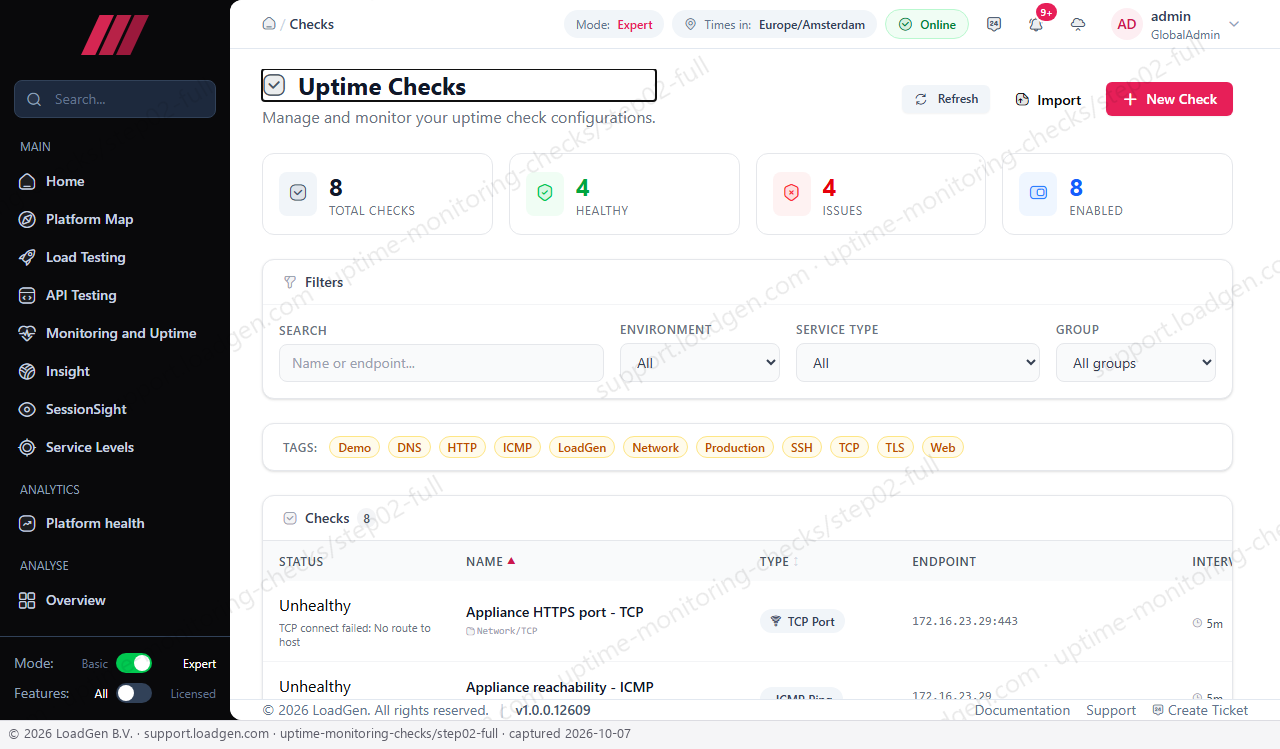This screenshot has height=749, width=1280.
Task: Click the home breadcrumb icon
Action: tap(269, 24)
